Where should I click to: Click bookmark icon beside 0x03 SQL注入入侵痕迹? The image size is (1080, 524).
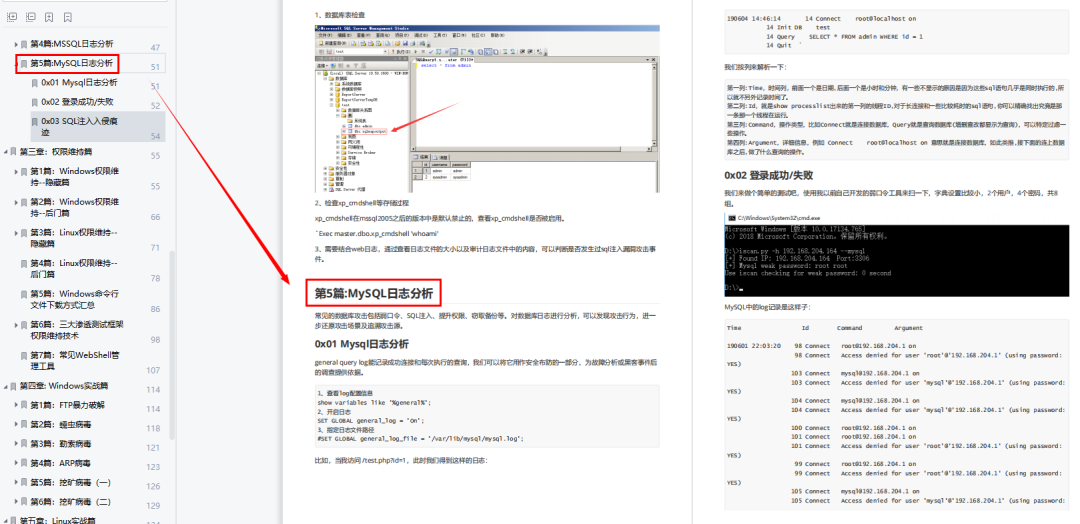[35, 121]
